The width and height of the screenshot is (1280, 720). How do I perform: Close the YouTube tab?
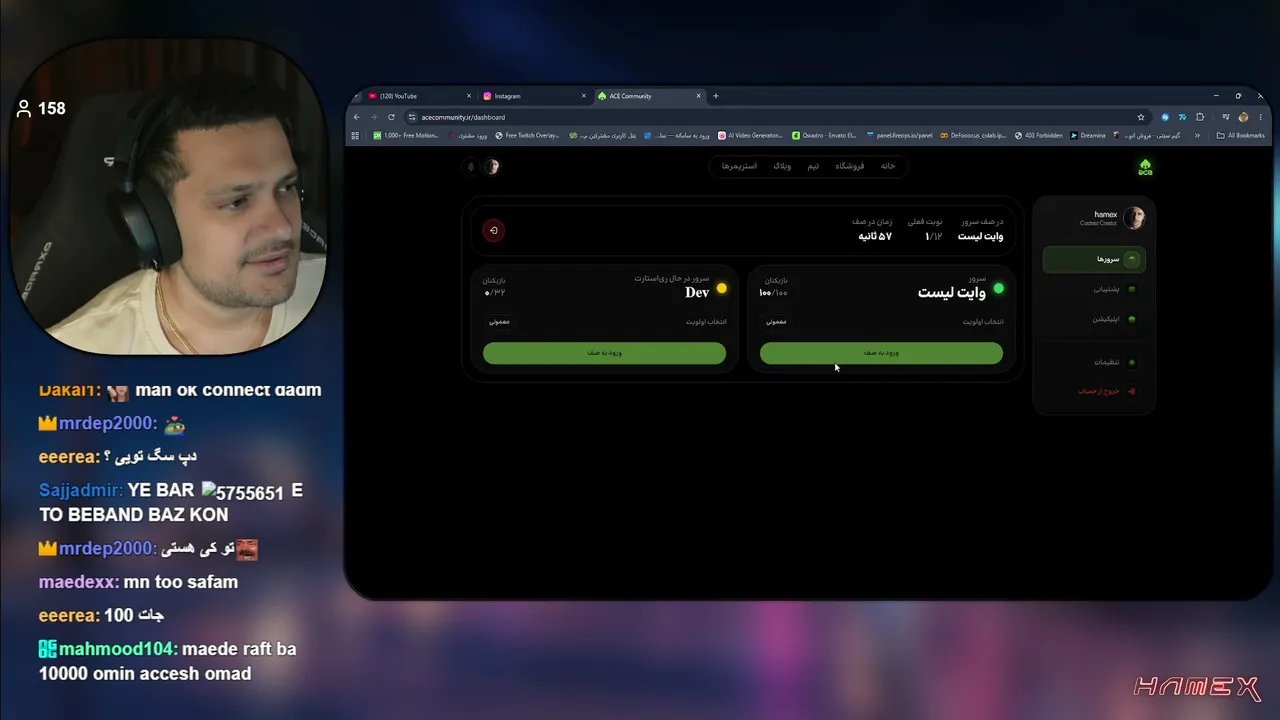(470, 96)
